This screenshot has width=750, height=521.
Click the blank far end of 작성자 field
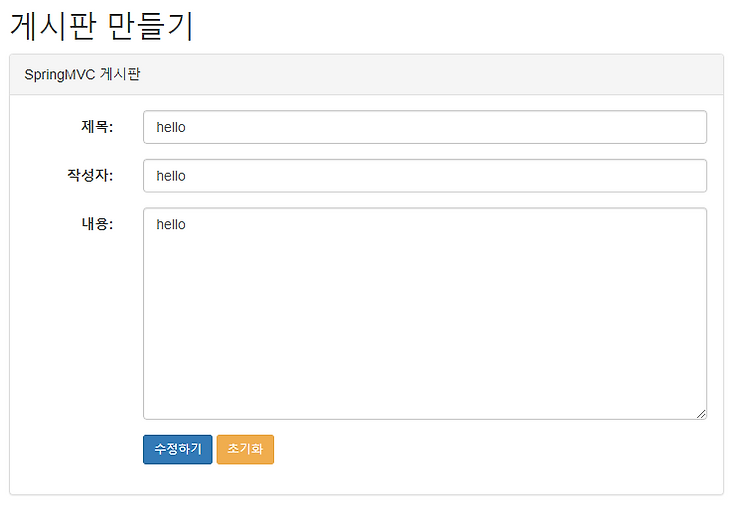[622, 176]
